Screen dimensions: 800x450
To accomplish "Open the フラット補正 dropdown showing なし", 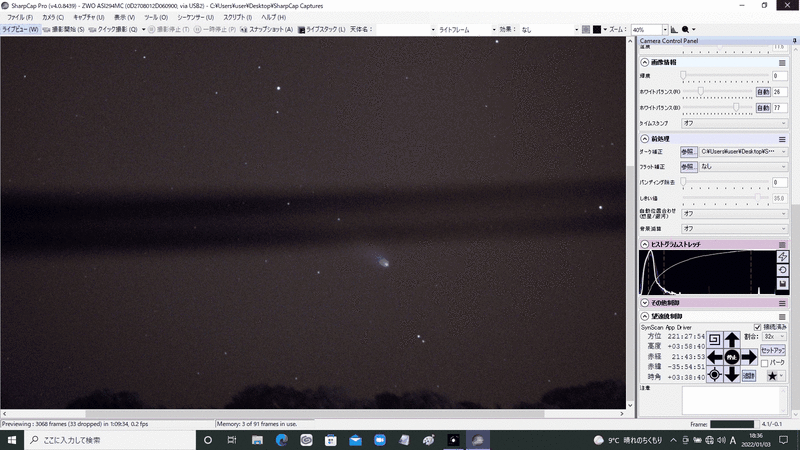I will (743, 167).
